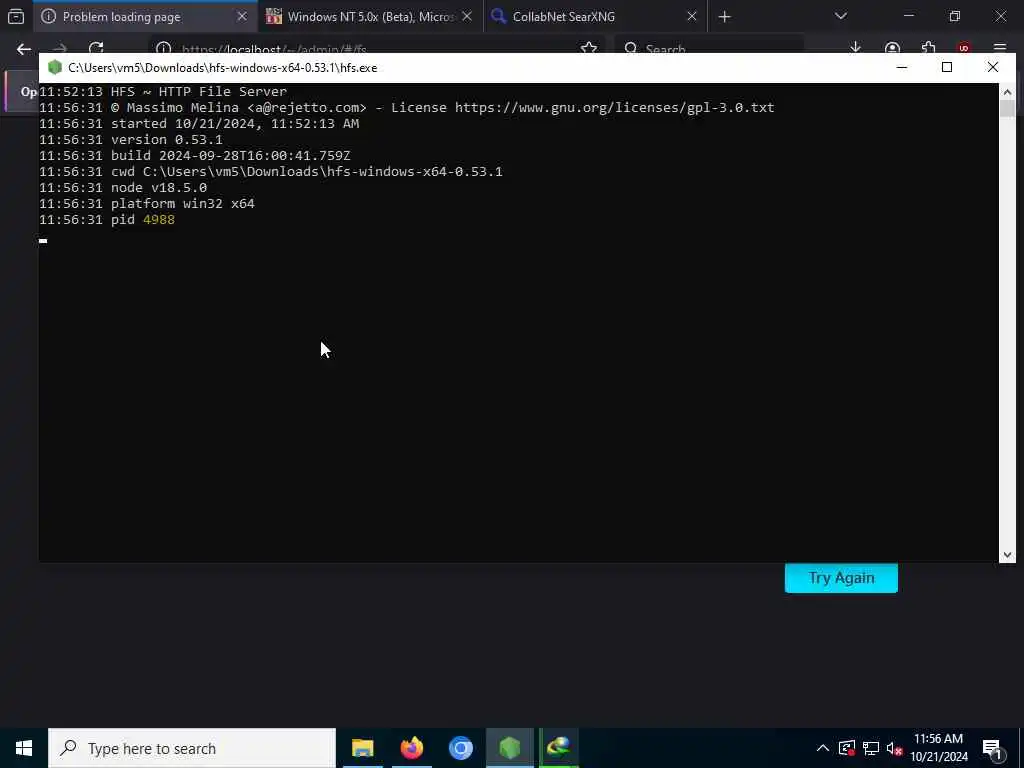Click the 'platform win32 x64' line

(x=183, y=204)
